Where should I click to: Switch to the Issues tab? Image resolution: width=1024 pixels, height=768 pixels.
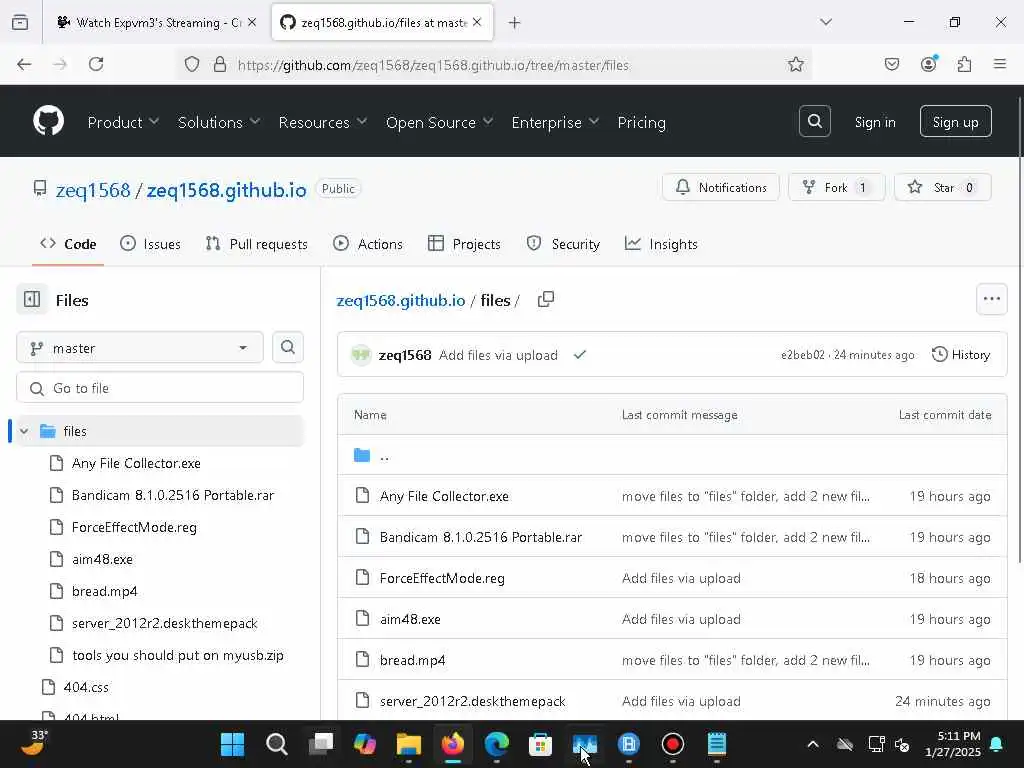[150, 244]
